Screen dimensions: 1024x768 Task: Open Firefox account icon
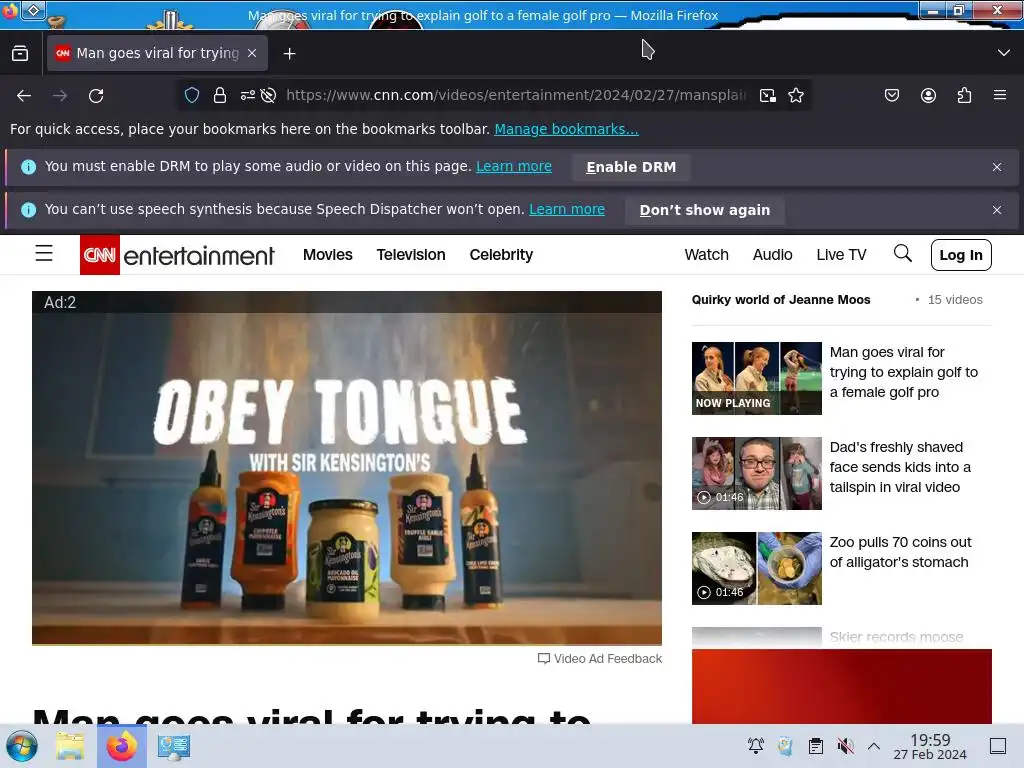click(928, 95)
